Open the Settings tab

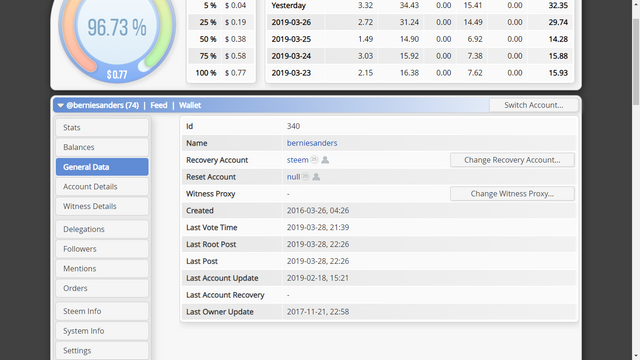tap(102, 351)
